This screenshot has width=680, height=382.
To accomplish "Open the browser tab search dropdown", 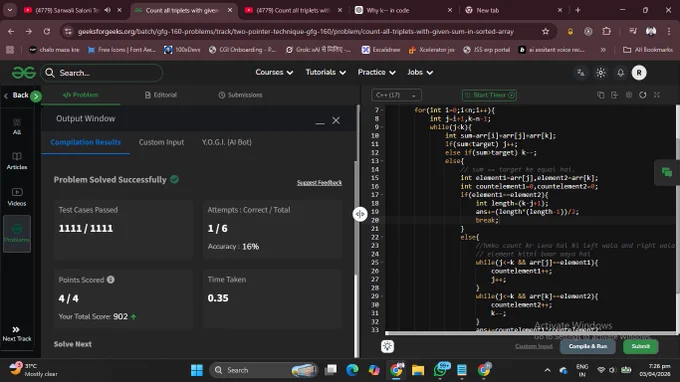I will click(x=10, y=10).
